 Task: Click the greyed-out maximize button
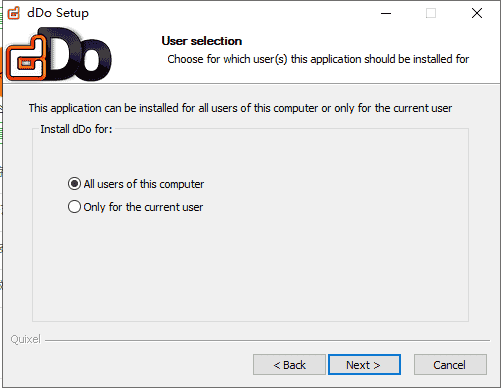point(432,13)
